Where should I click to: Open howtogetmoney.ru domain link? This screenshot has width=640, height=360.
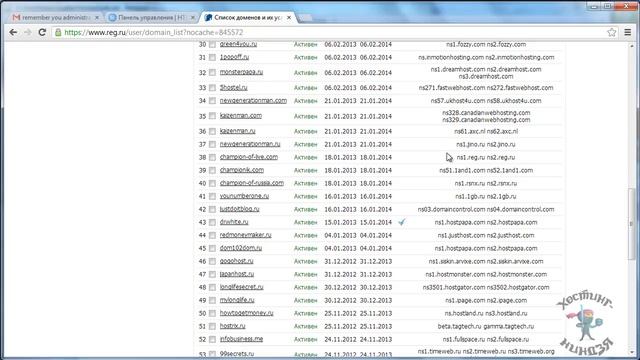point(247,313)
